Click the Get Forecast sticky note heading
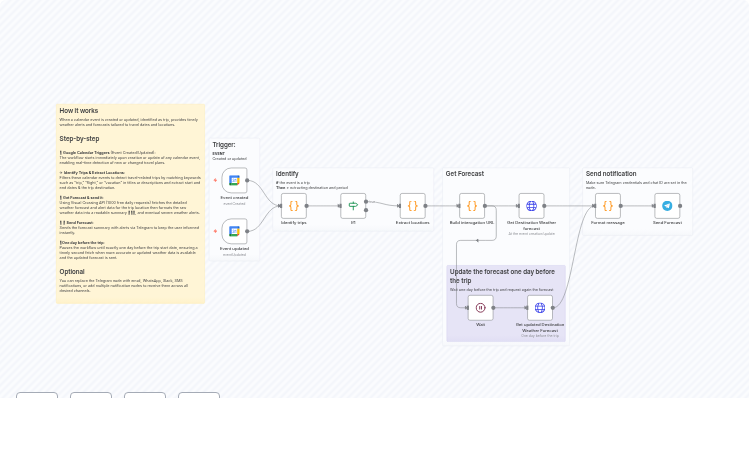 (x=465, y=174)
